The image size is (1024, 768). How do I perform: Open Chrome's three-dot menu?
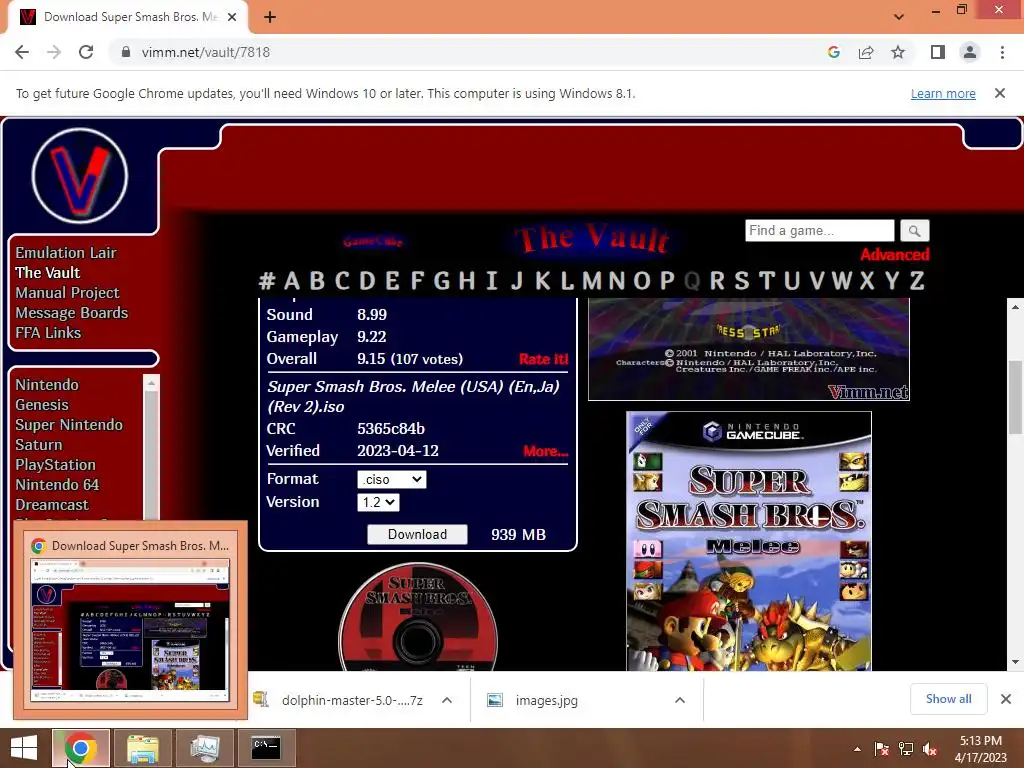1002,52
